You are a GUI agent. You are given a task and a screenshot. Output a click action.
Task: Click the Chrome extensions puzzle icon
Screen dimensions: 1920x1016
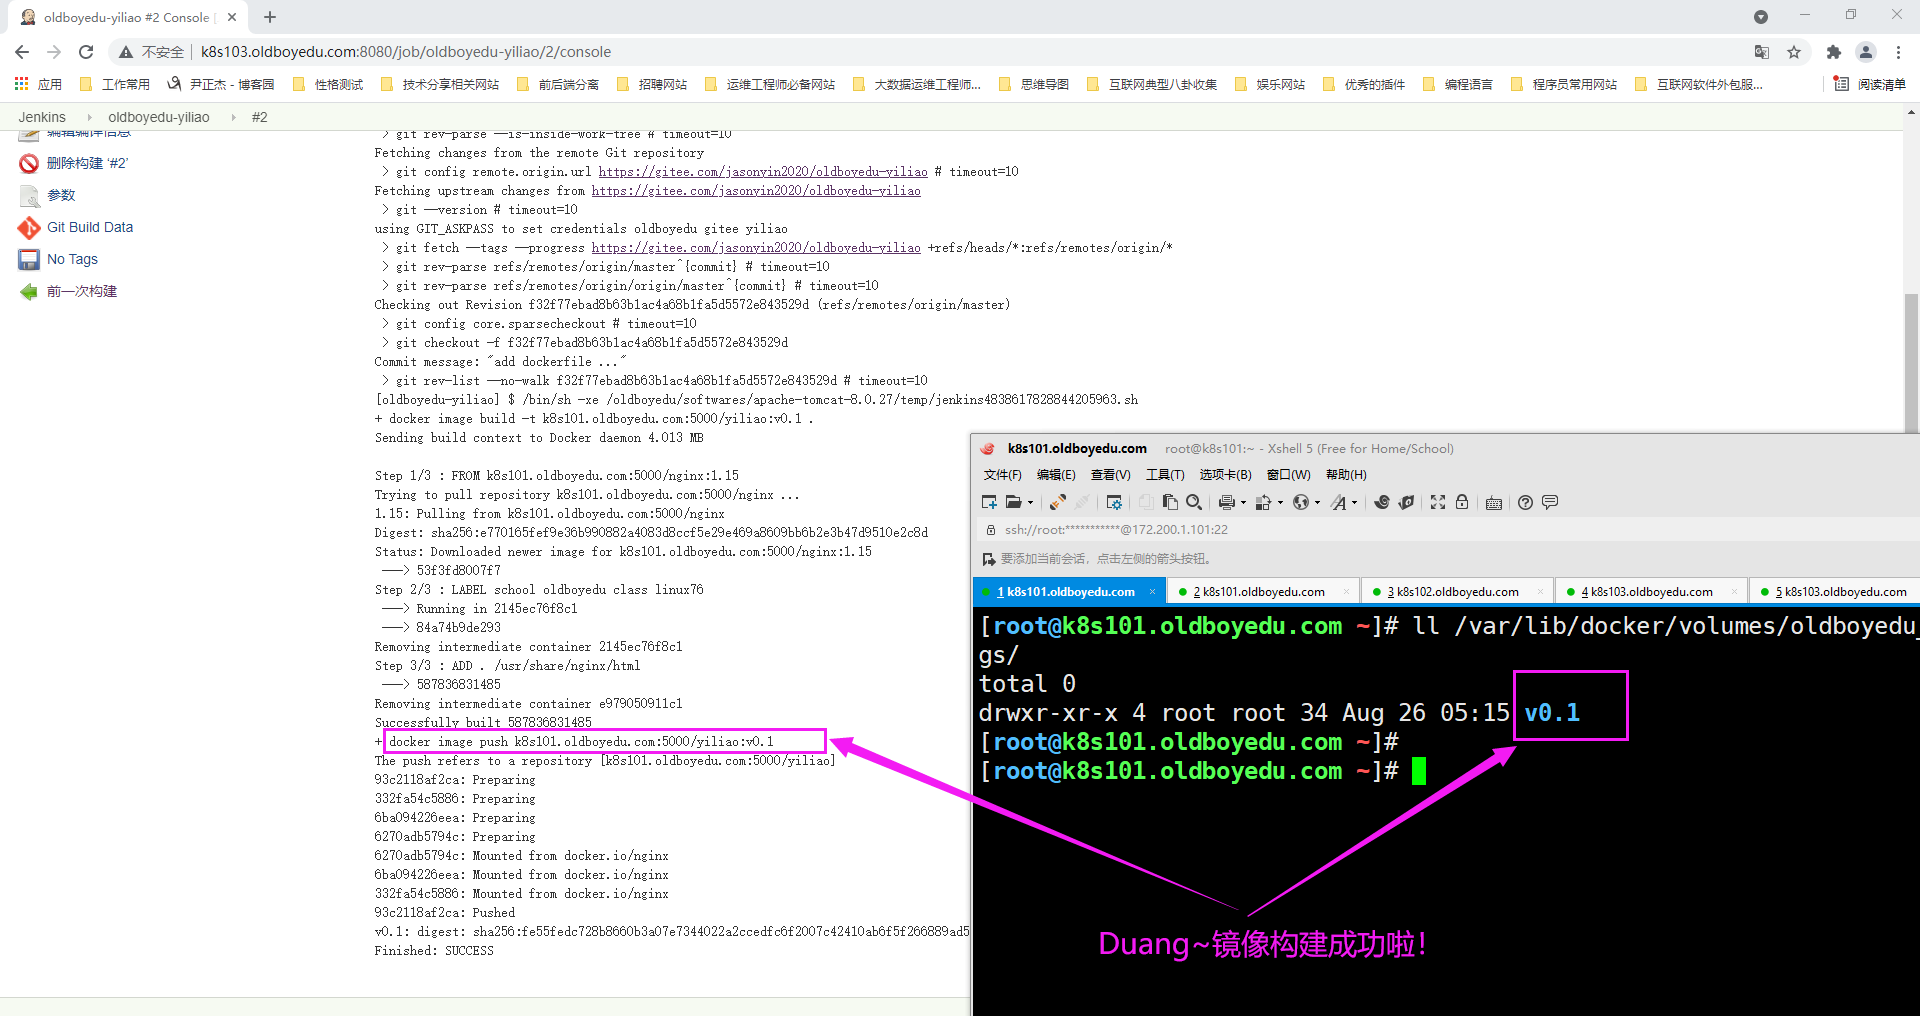[1833, 52]
